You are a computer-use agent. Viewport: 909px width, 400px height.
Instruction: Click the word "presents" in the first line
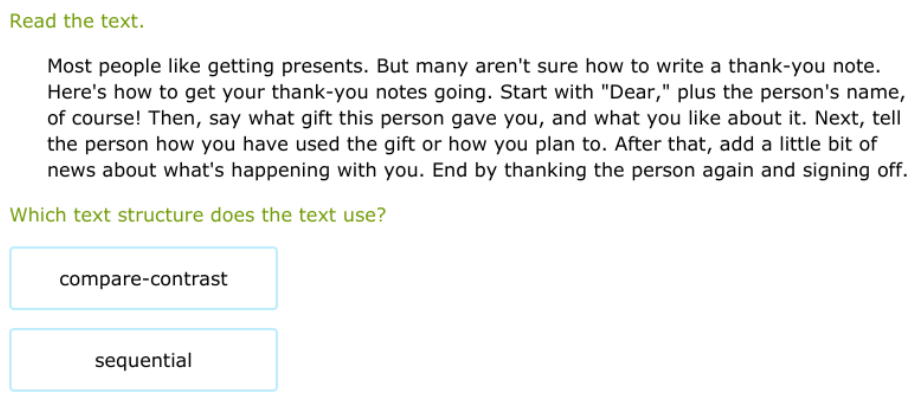pos(324,67)
